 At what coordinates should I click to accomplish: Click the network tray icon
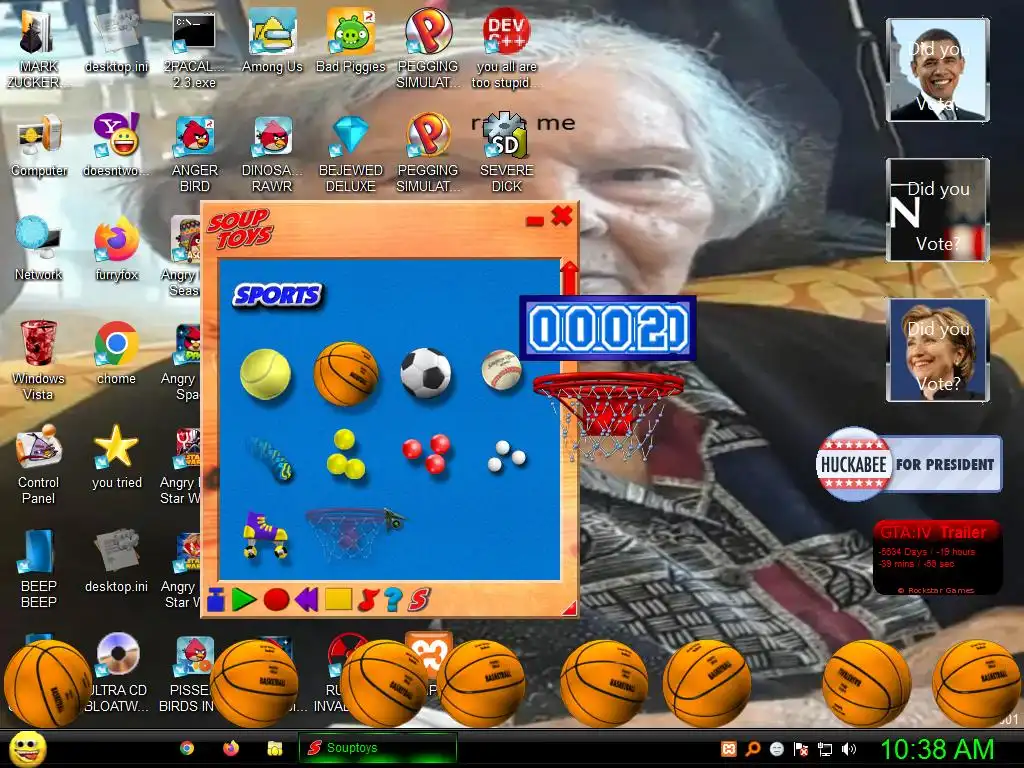[x=825, y=749]
